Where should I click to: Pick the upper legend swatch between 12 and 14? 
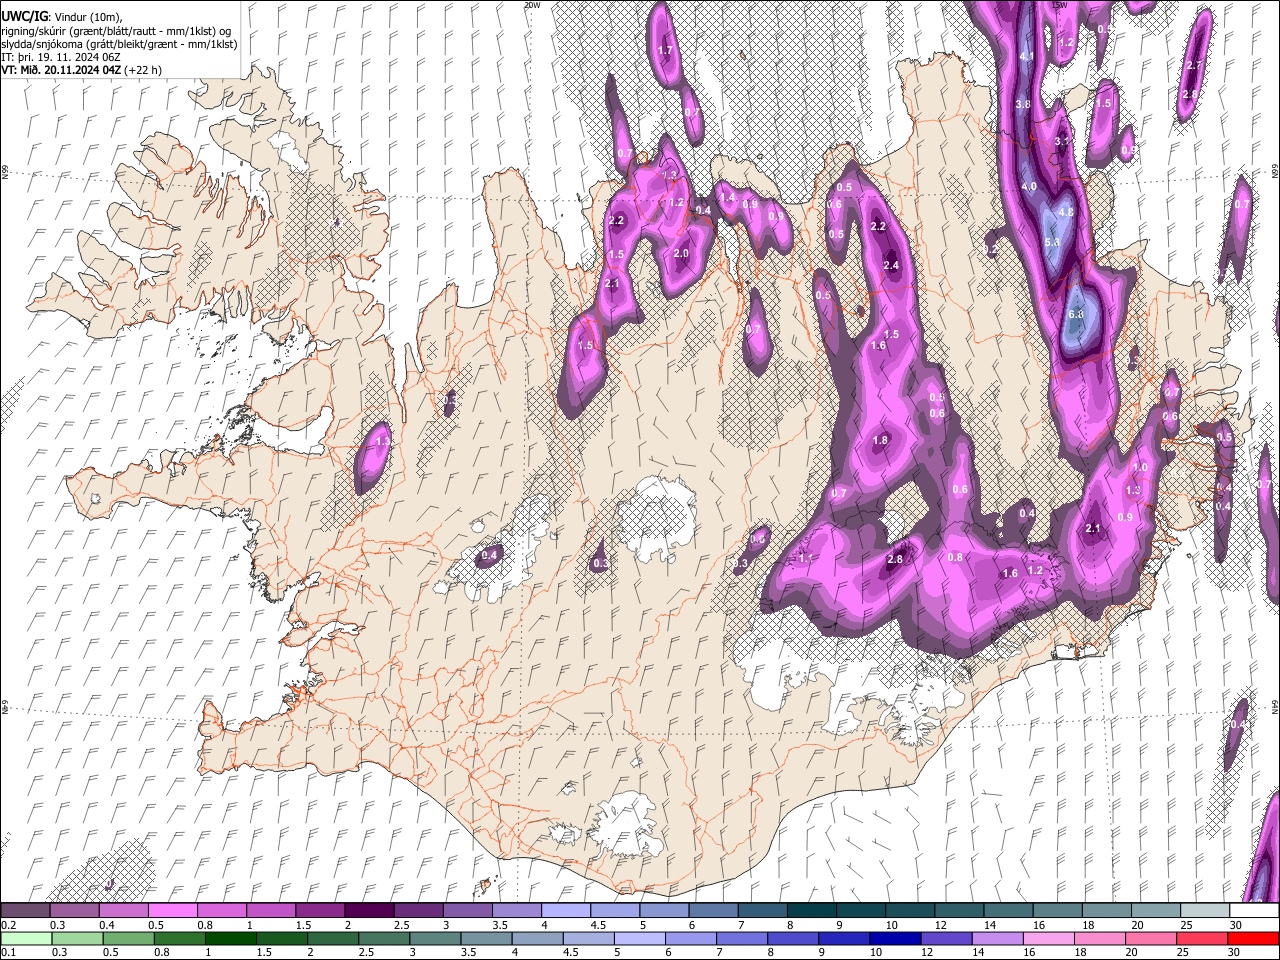tap(959, 911)
